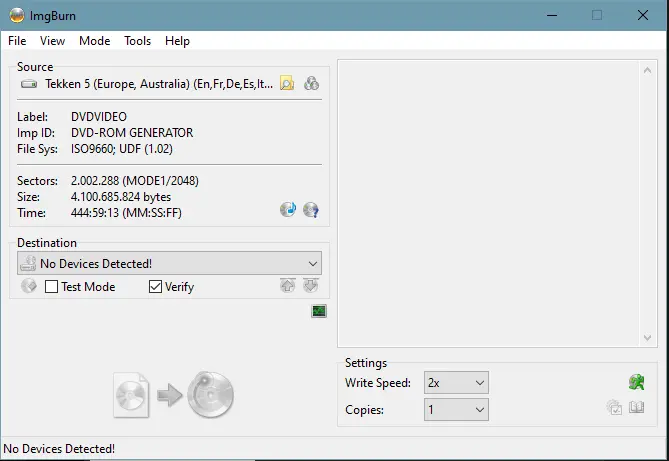This screenshot has width=669, height=461.
Task: Click the ImgBurn app icon in title bar
Action: pyautogui.click(x=17, y=15)
